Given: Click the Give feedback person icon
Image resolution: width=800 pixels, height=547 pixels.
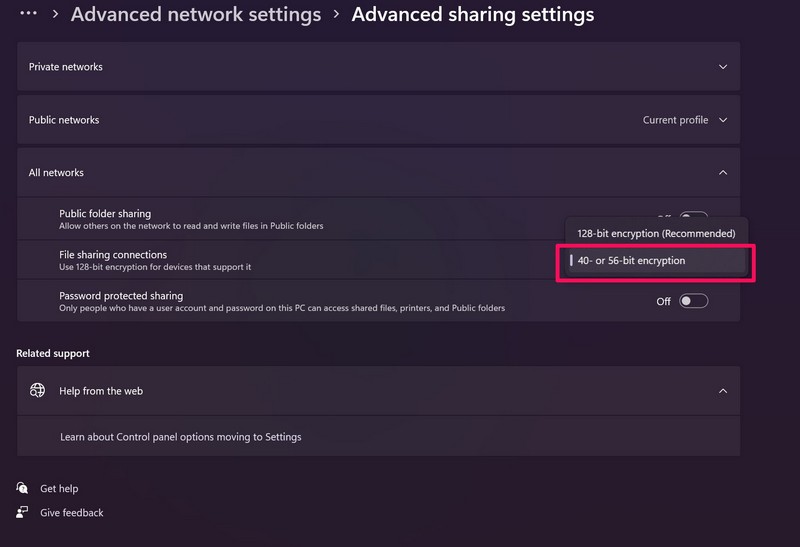Looking at the screenshot, I should click(22, 513).
